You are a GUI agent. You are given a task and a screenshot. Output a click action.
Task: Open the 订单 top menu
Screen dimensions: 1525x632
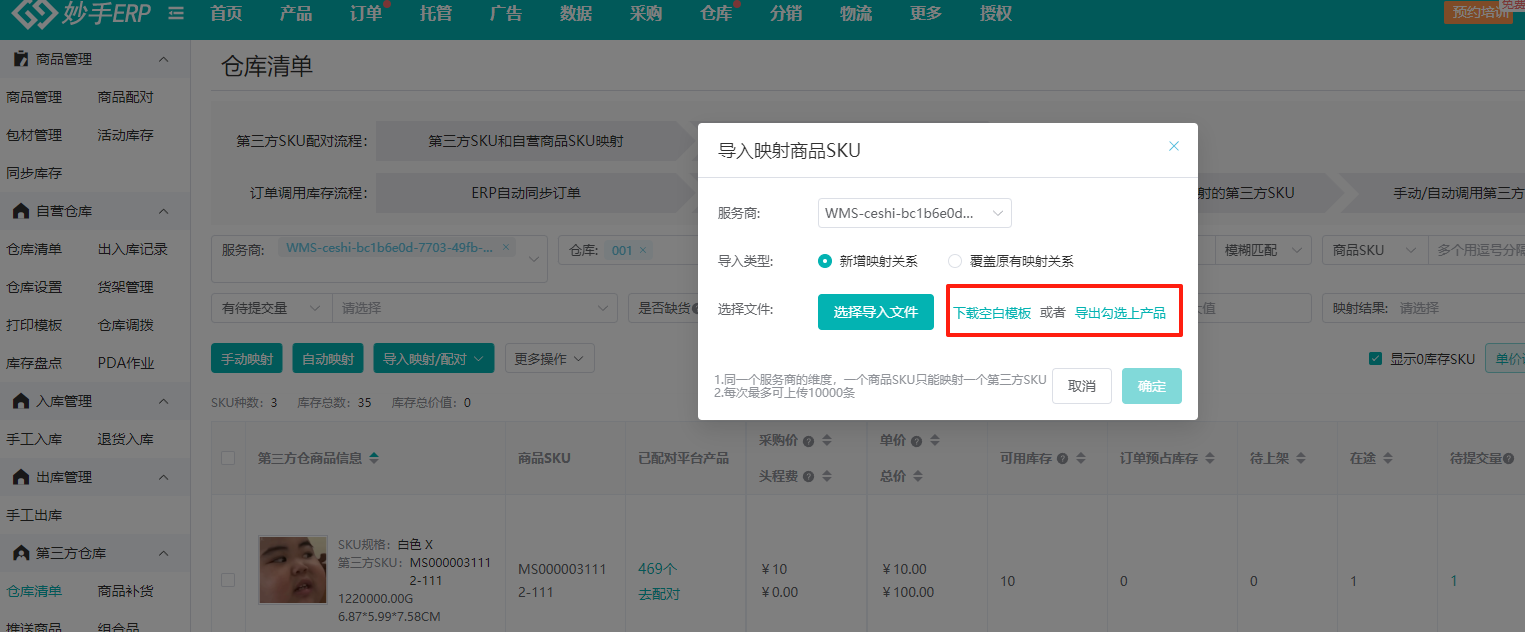(x=366, y=14)
